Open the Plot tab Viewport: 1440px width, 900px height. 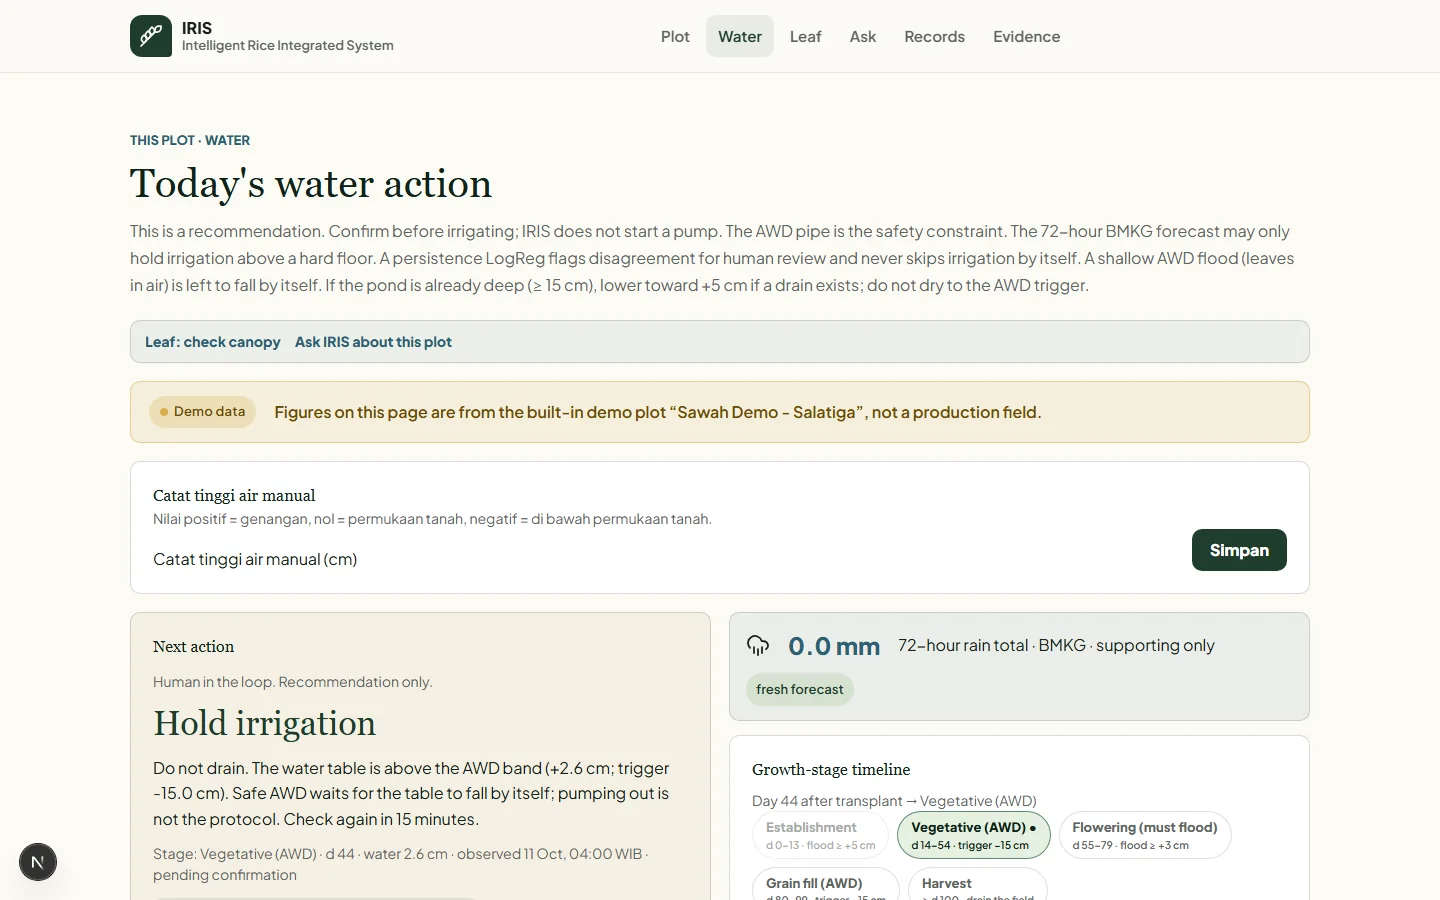click(x=675, y=36)
